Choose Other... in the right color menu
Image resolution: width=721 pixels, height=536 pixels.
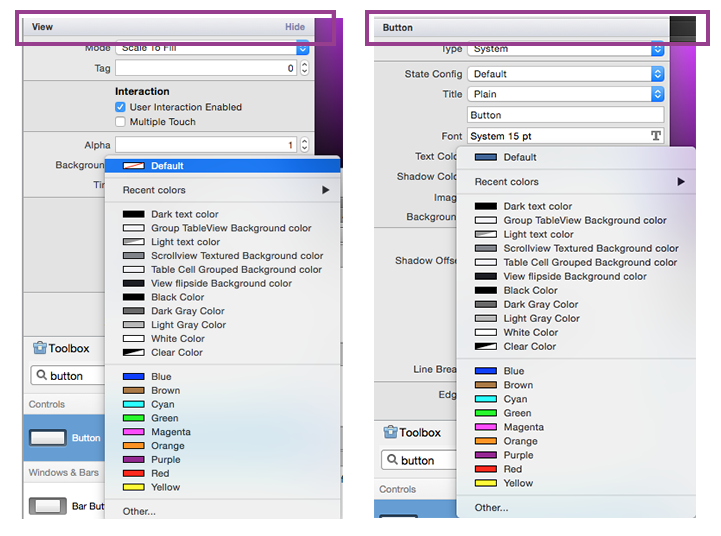point(491,507)
